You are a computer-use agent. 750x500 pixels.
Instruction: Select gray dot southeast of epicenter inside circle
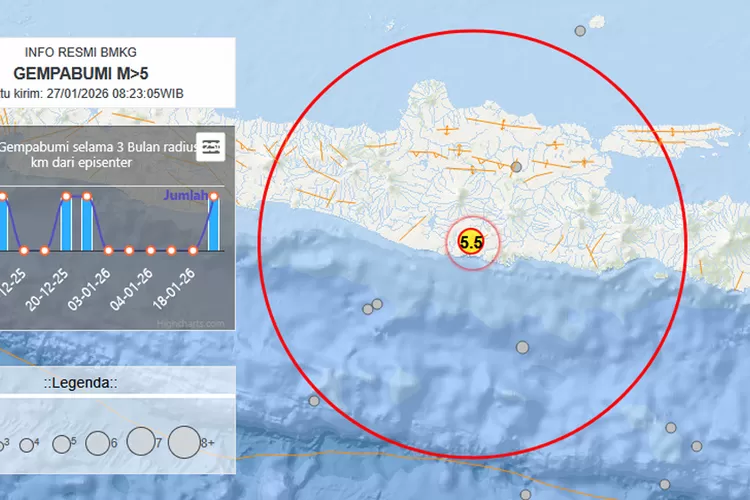(x=522, y=347)
